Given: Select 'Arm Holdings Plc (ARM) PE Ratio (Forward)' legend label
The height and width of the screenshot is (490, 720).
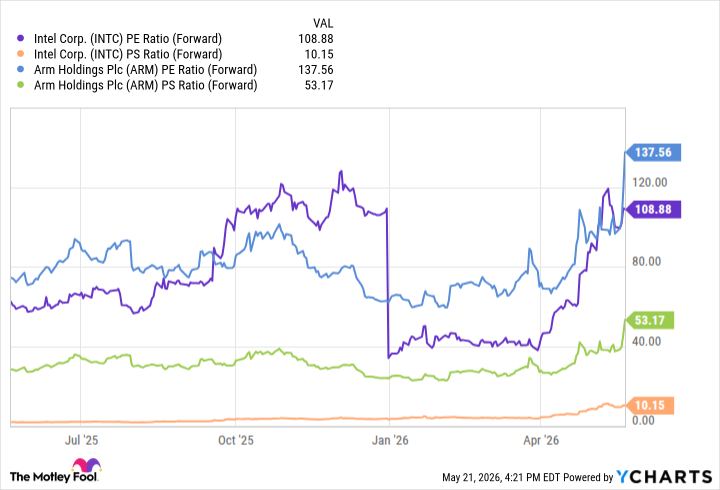Looking at the screenshot, I should (145, 70).
